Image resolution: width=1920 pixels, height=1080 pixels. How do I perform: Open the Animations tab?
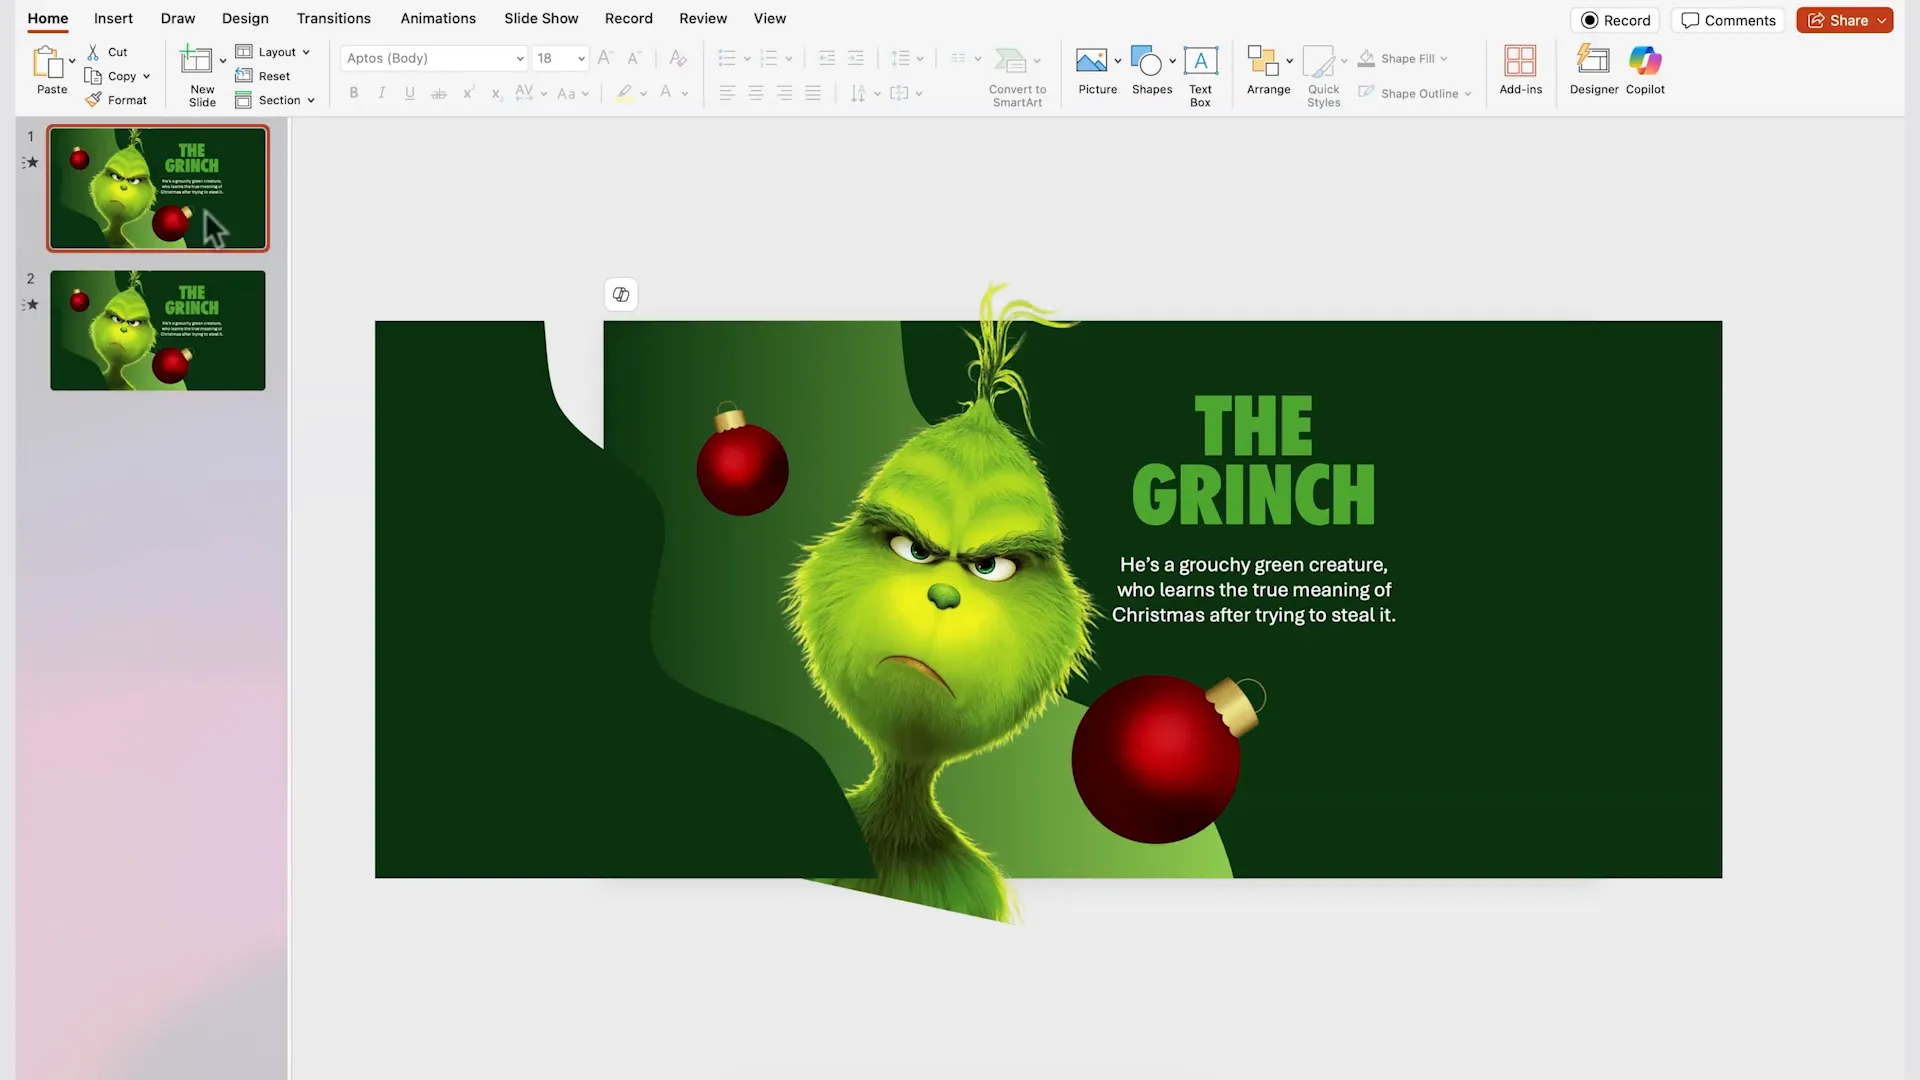click(x=438, y=19)
